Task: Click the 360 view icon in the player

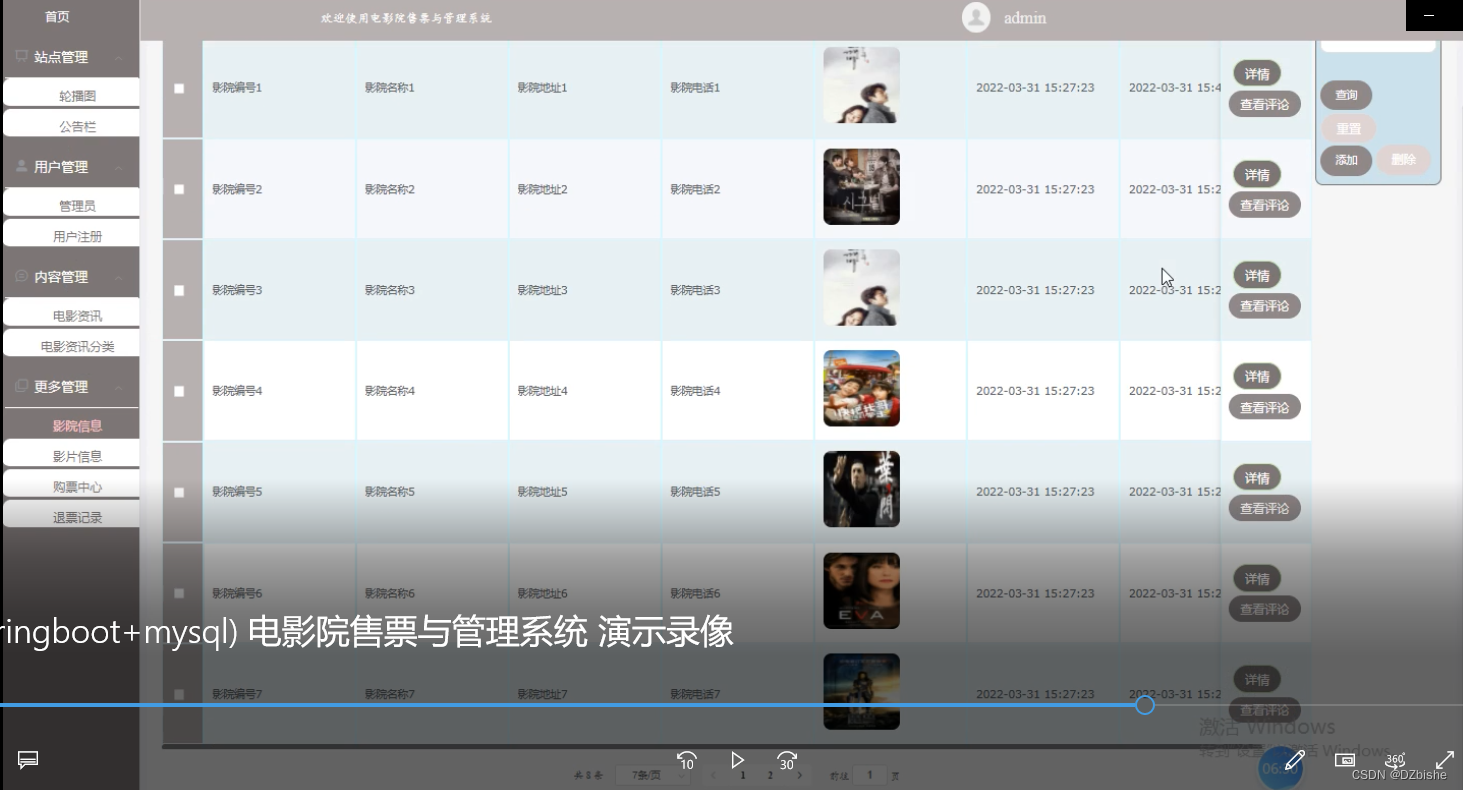Action: point(1395,760)
